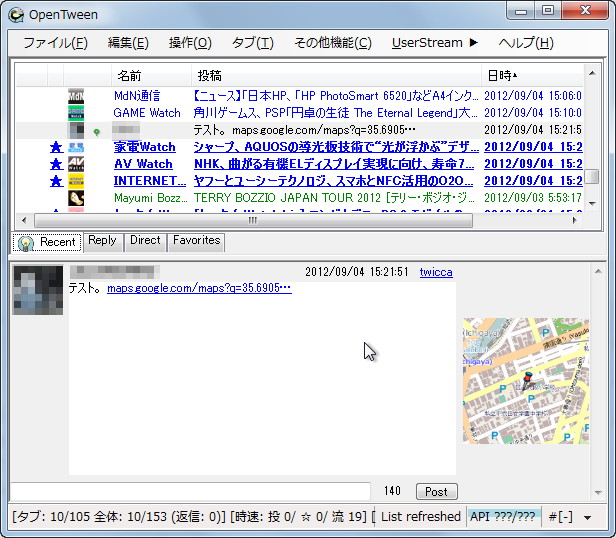
Task: Select the GAME Watch name cell
Action: 147,113
